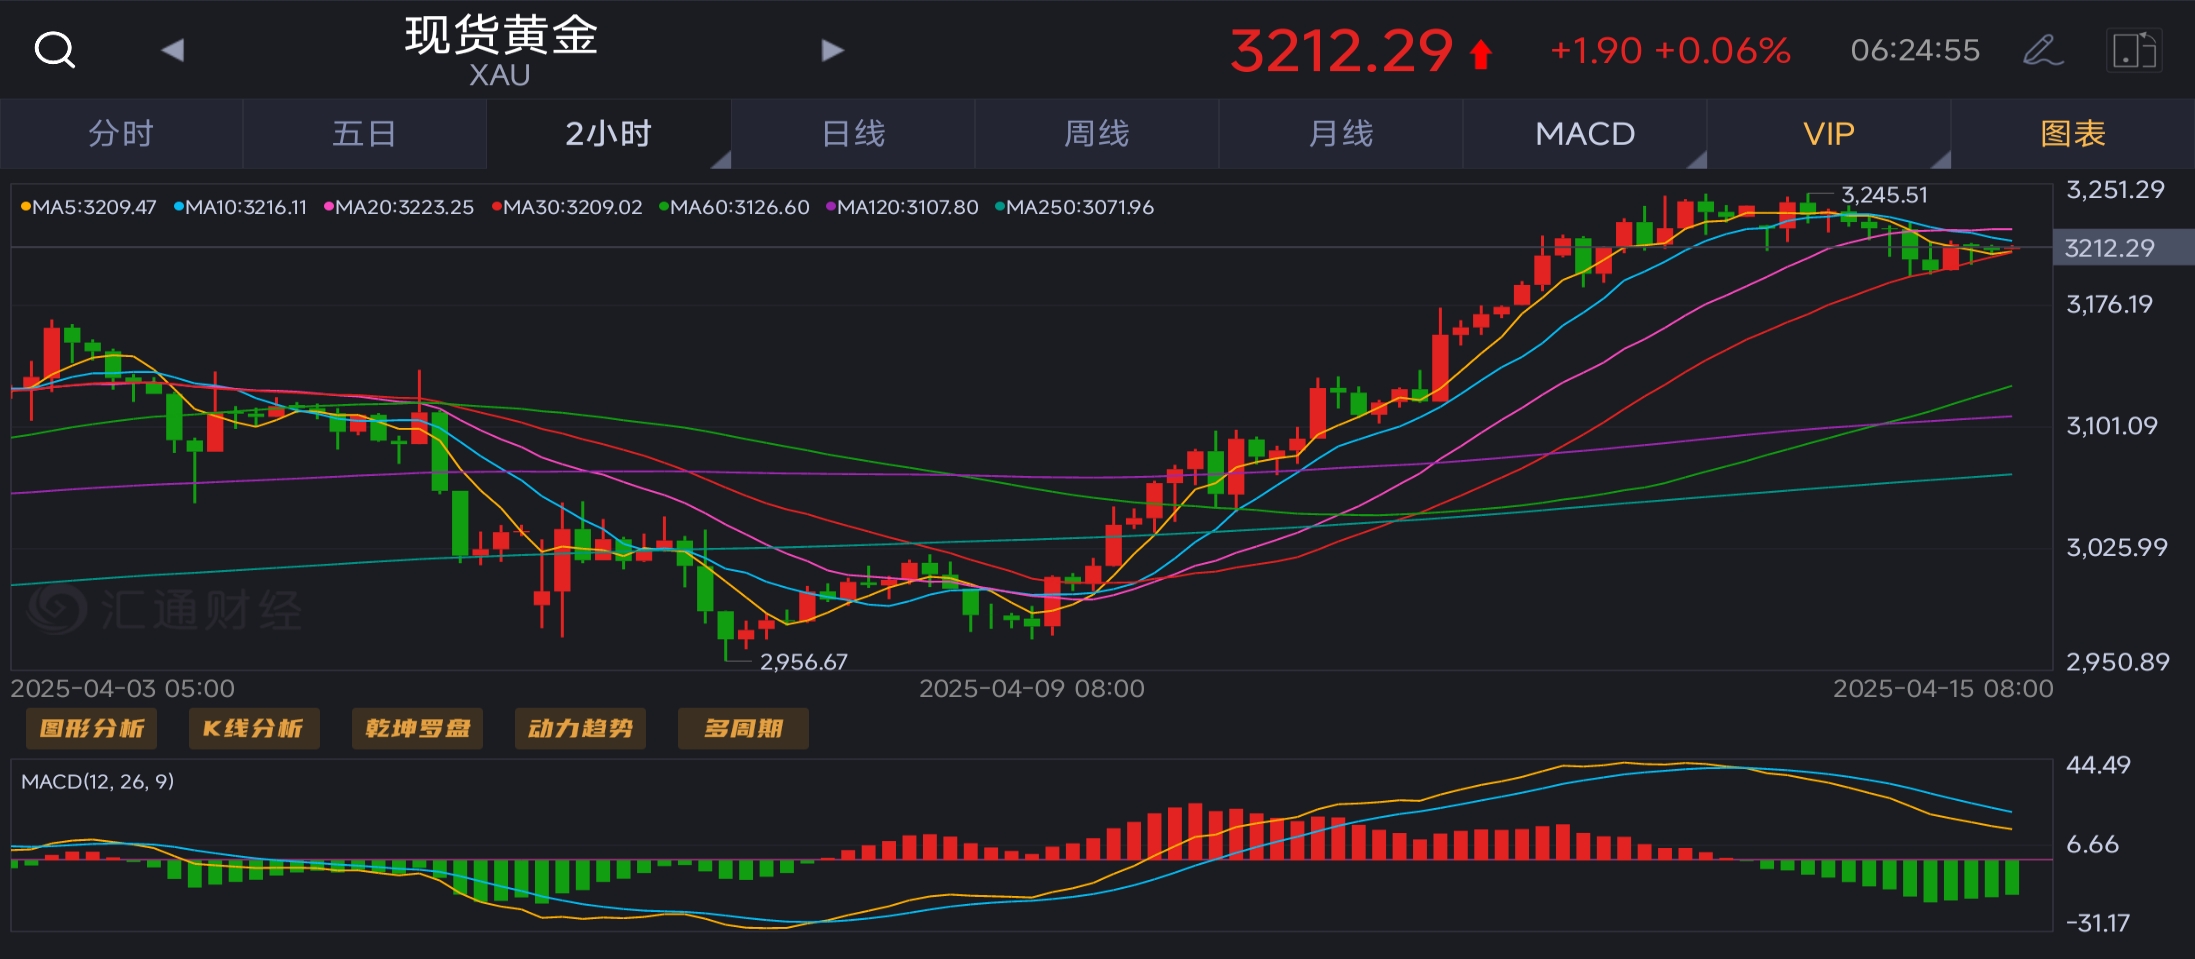
Task: Expand the 2小时 period dropdown corner
Action: click(720, 159)
